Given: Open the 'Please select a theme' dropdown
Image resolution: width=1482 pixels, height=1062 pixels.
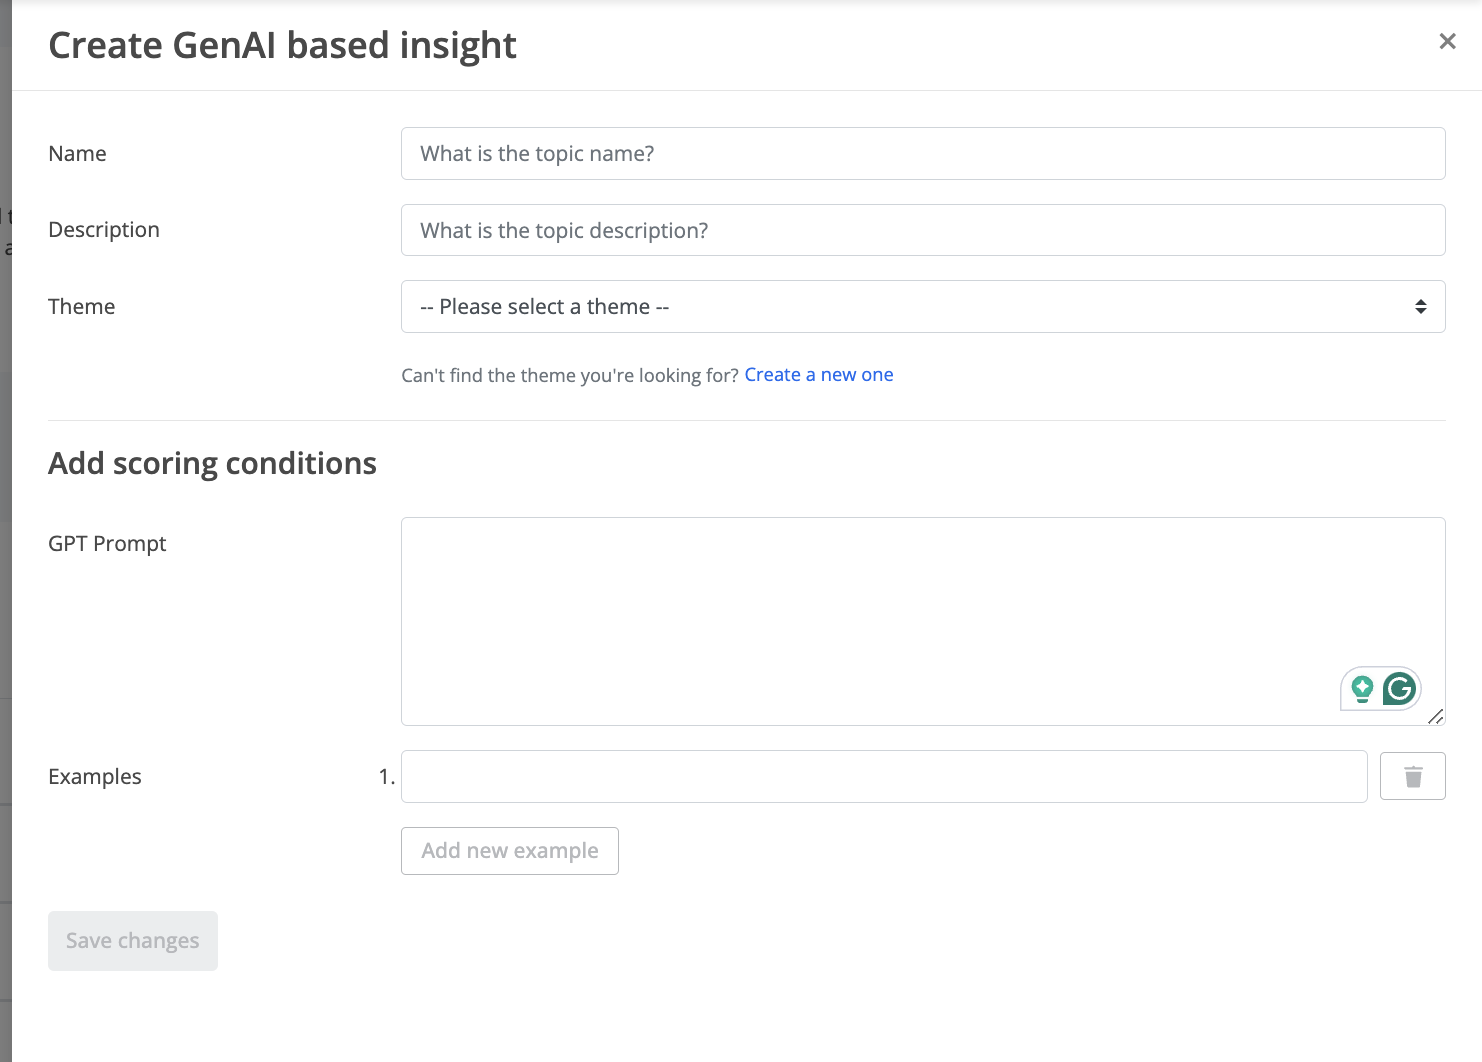Looking at the screenshot, I should [x=923, y=307].
